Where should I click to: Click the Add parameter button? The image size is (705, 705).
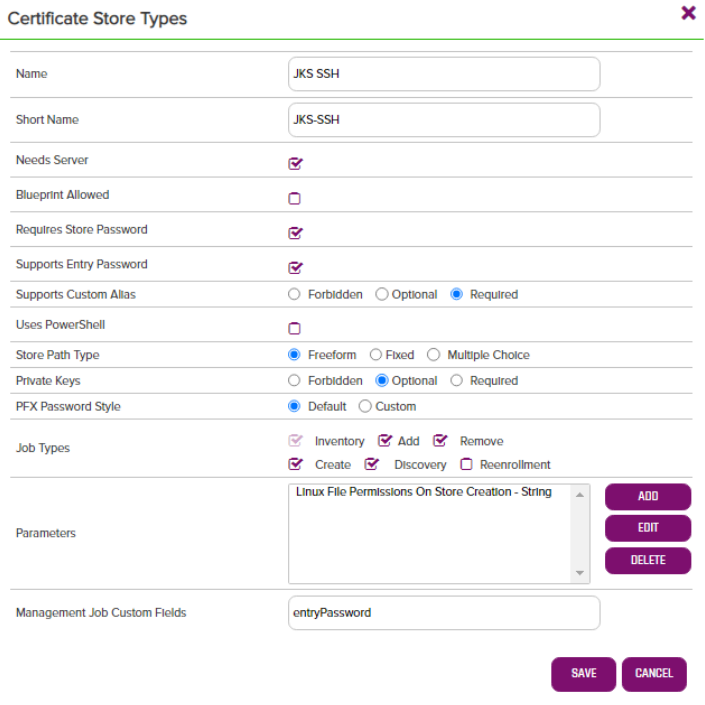pyautogui.click(x=647, y=496)
